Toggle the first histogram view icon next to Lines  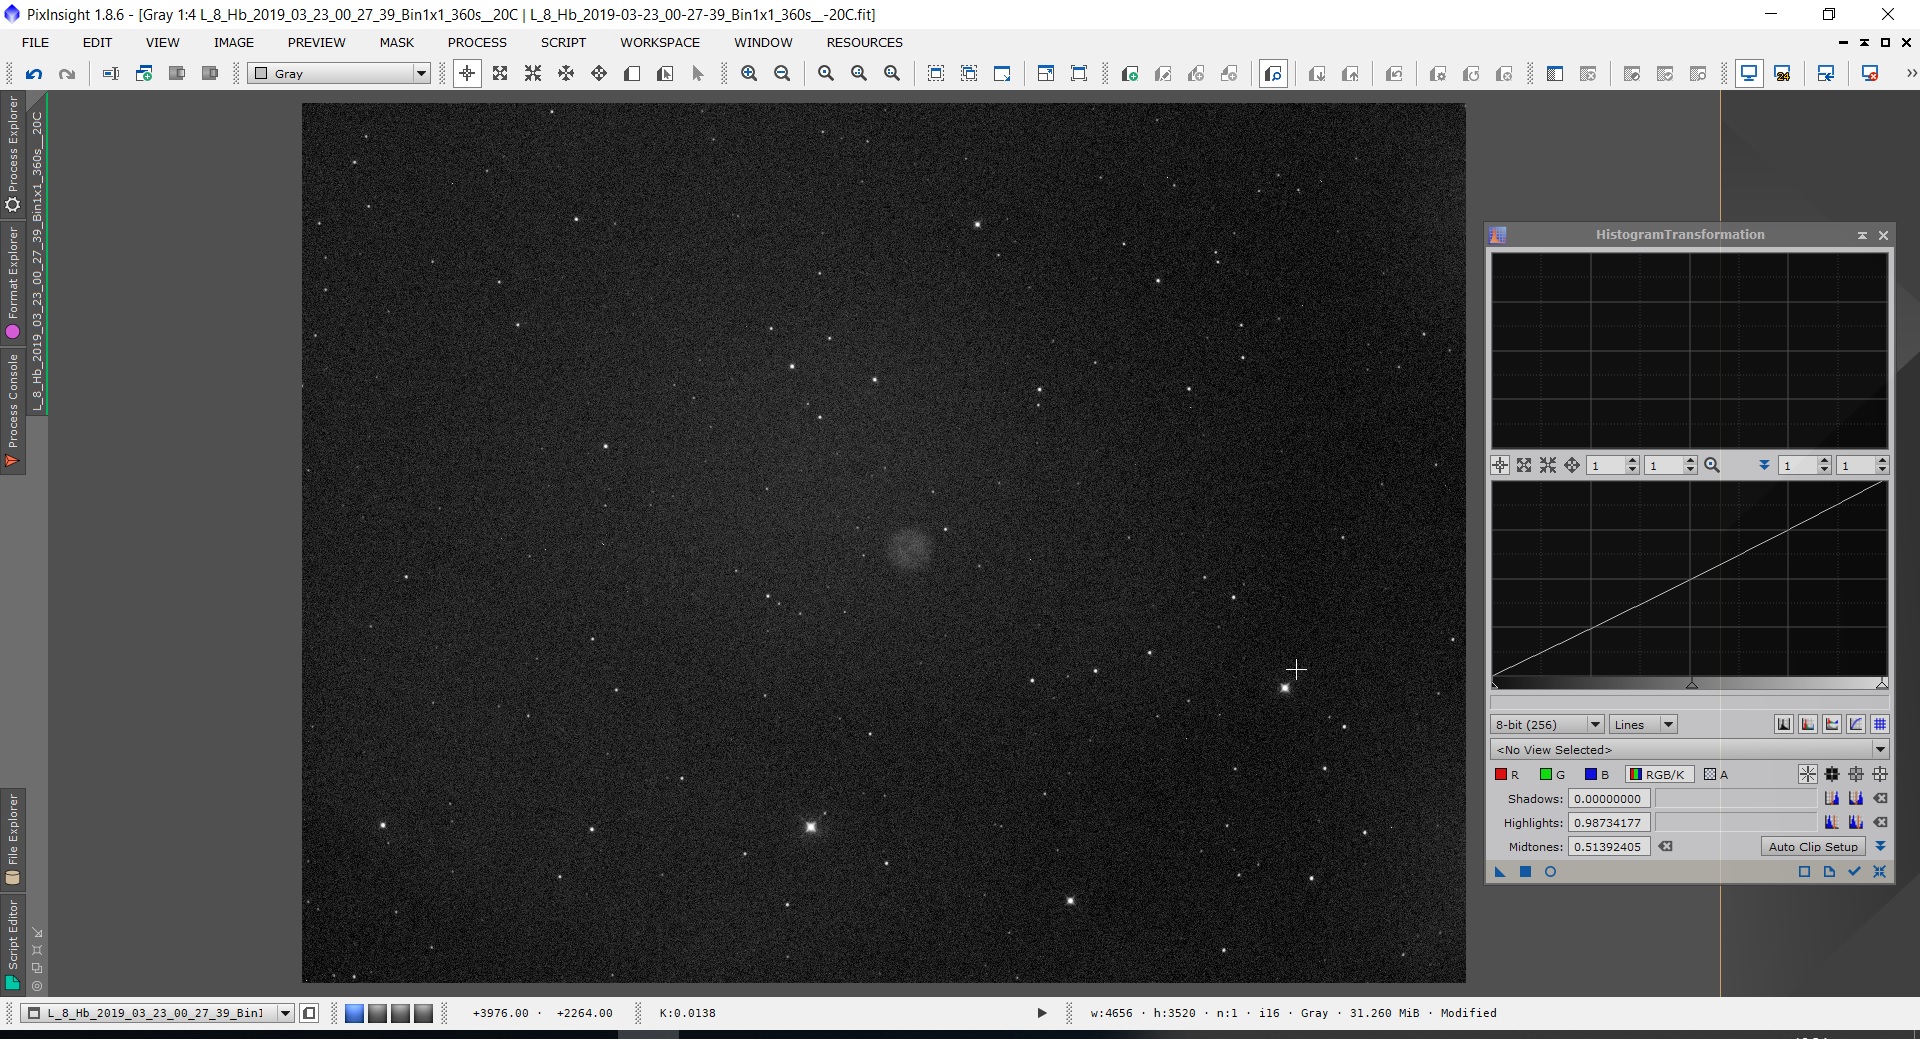[x=1784, y=724]
